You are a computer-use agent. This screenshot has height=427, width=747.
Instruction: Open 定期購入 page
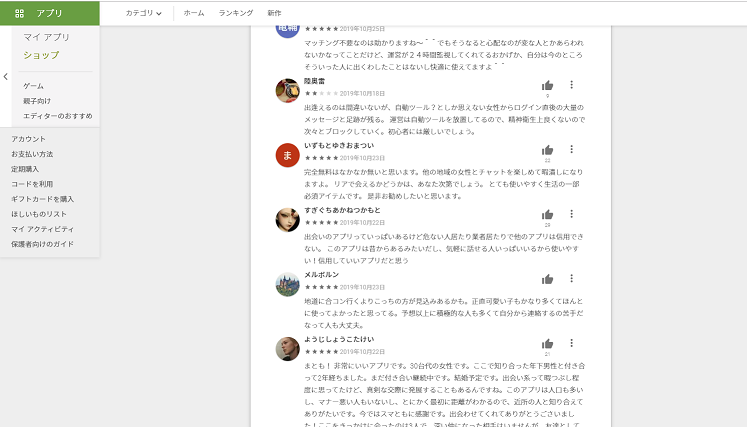pos(25,169)
